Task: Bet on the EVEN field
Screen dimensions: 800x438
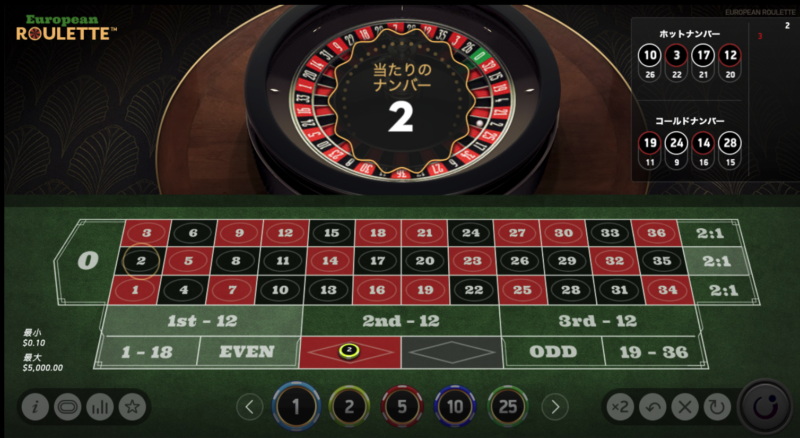Action: coord(247,352)
